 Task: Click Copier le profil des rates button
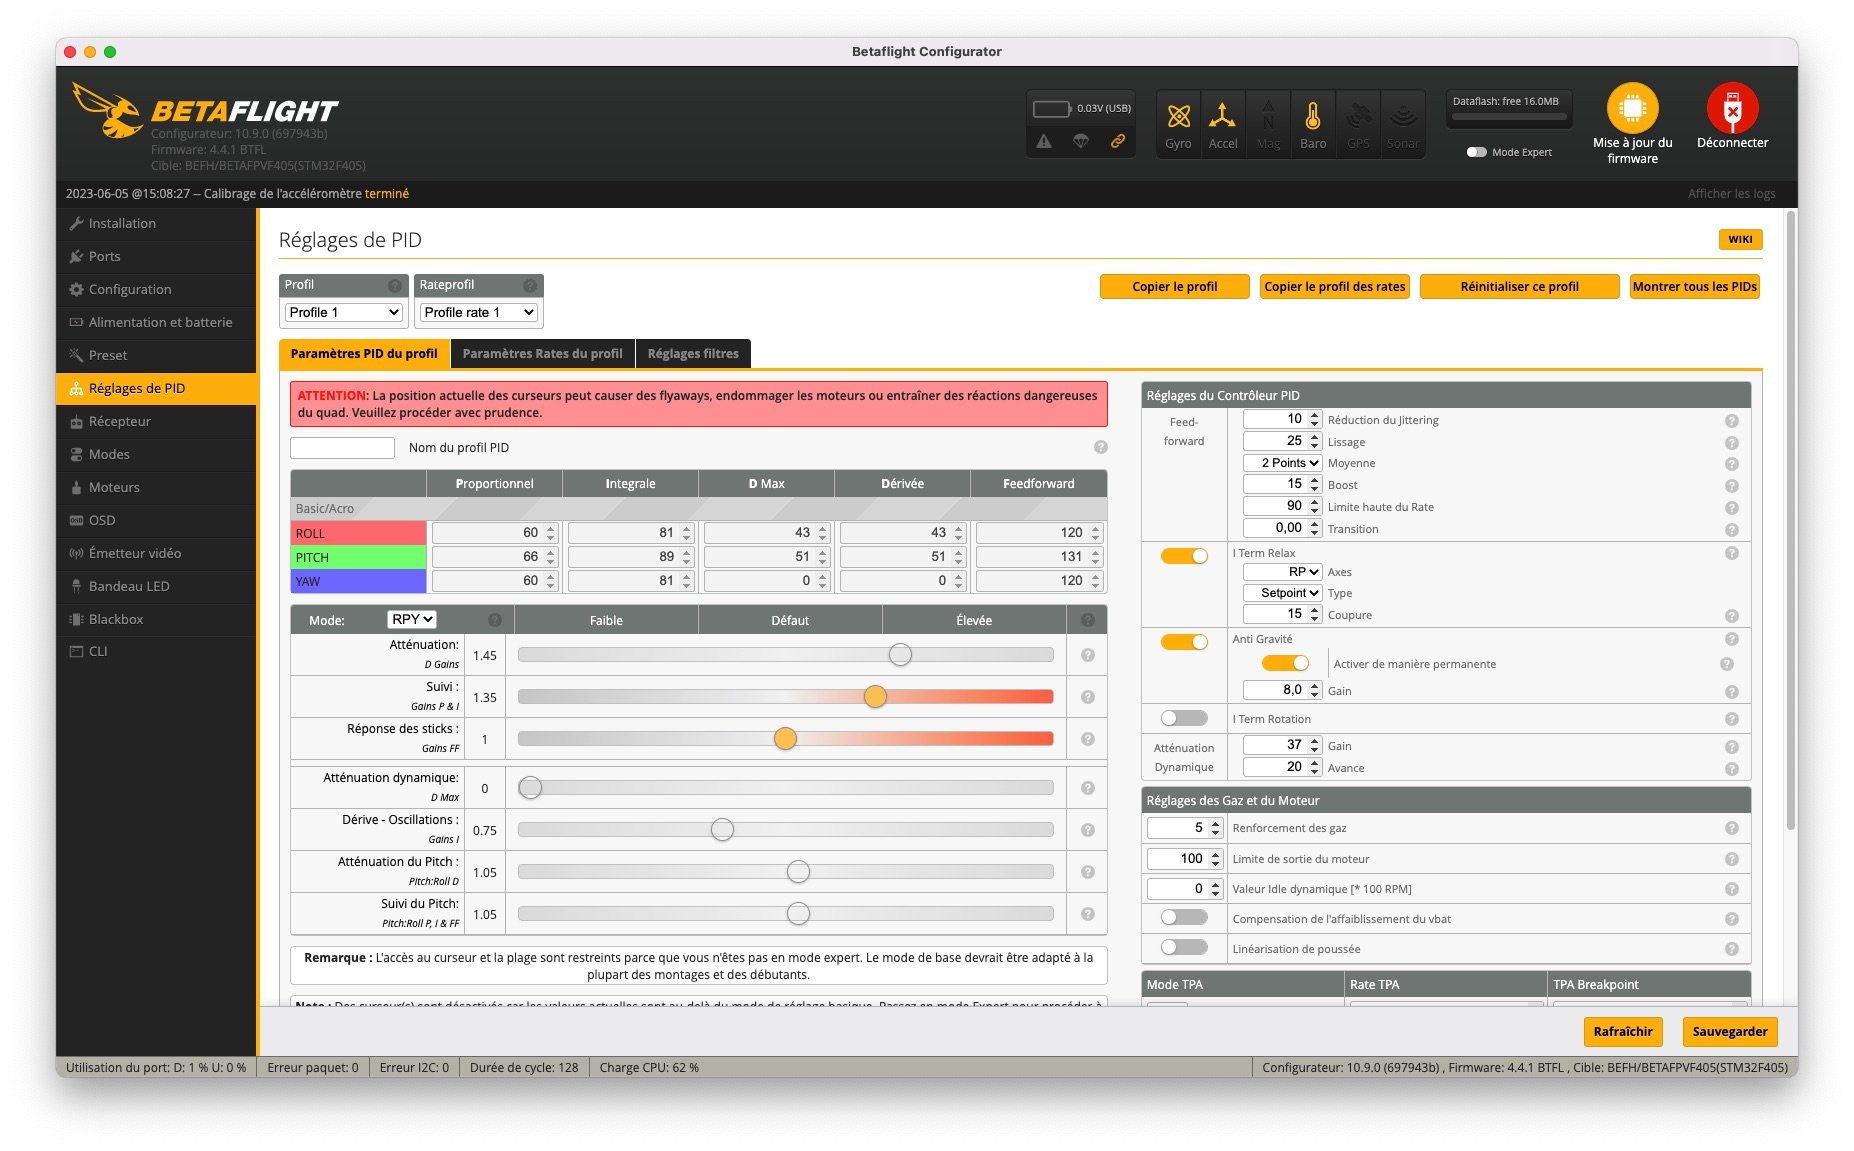(1334, 286)
